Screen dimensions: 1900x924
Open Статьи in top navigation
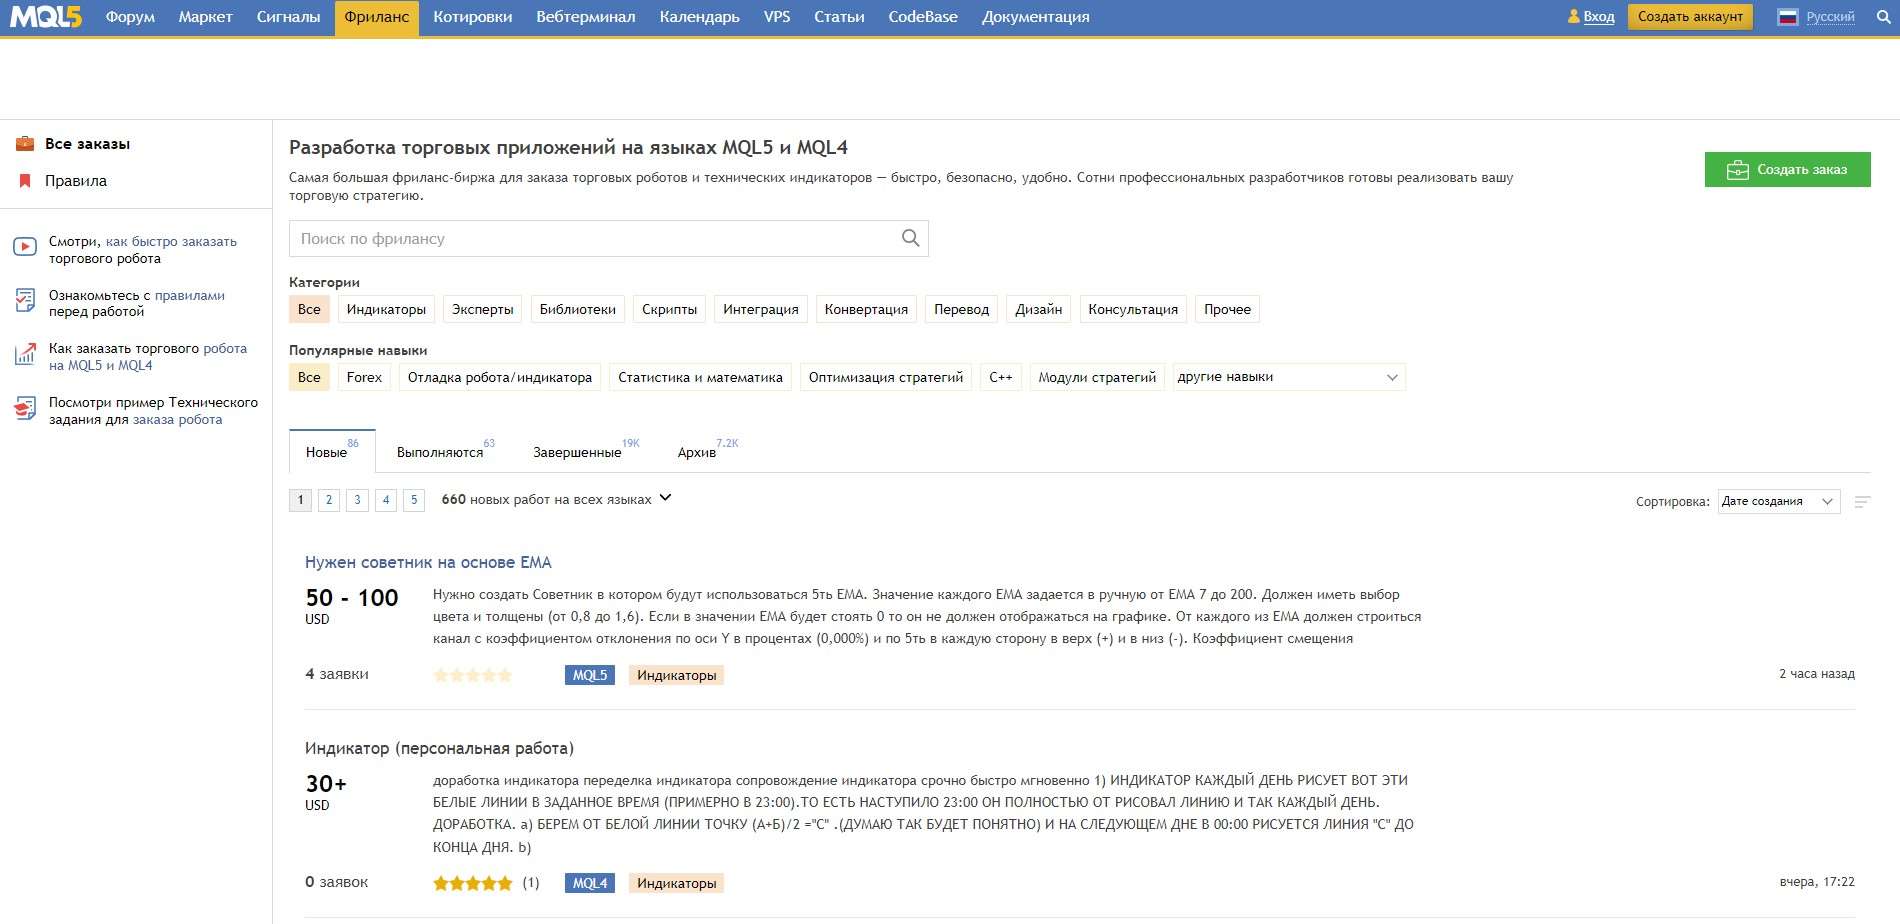(x=839, y=17)
